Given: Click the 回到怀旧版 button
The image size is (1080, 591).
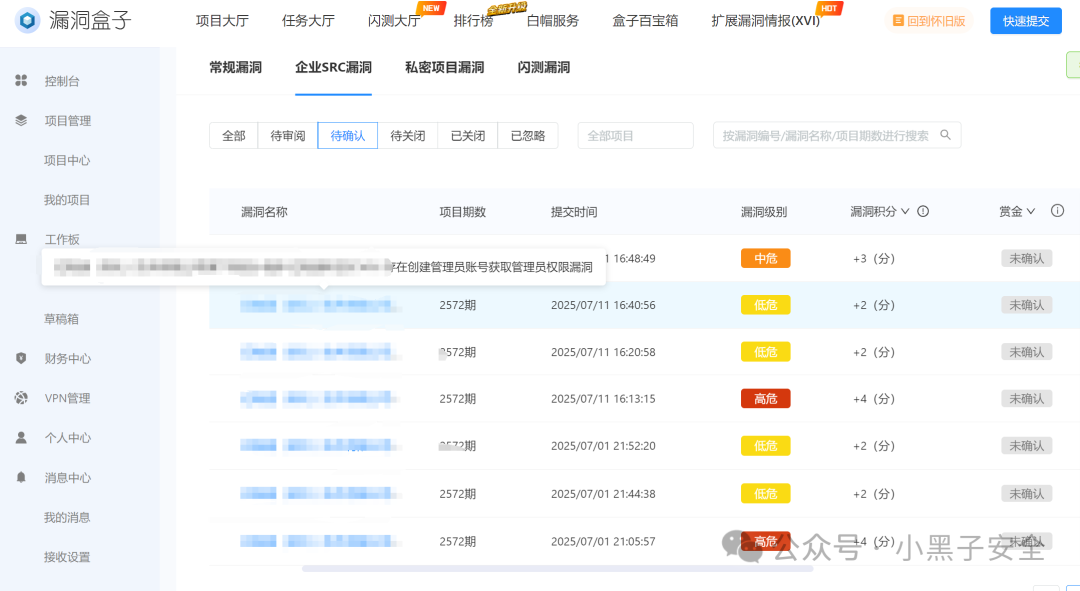Looking at the screenshot, I should pos(929,21).
